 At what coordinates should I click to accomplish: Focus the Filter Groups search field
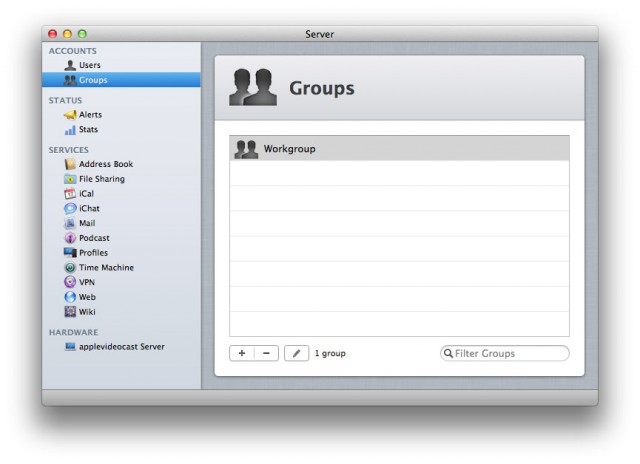[x=504, y=353]
